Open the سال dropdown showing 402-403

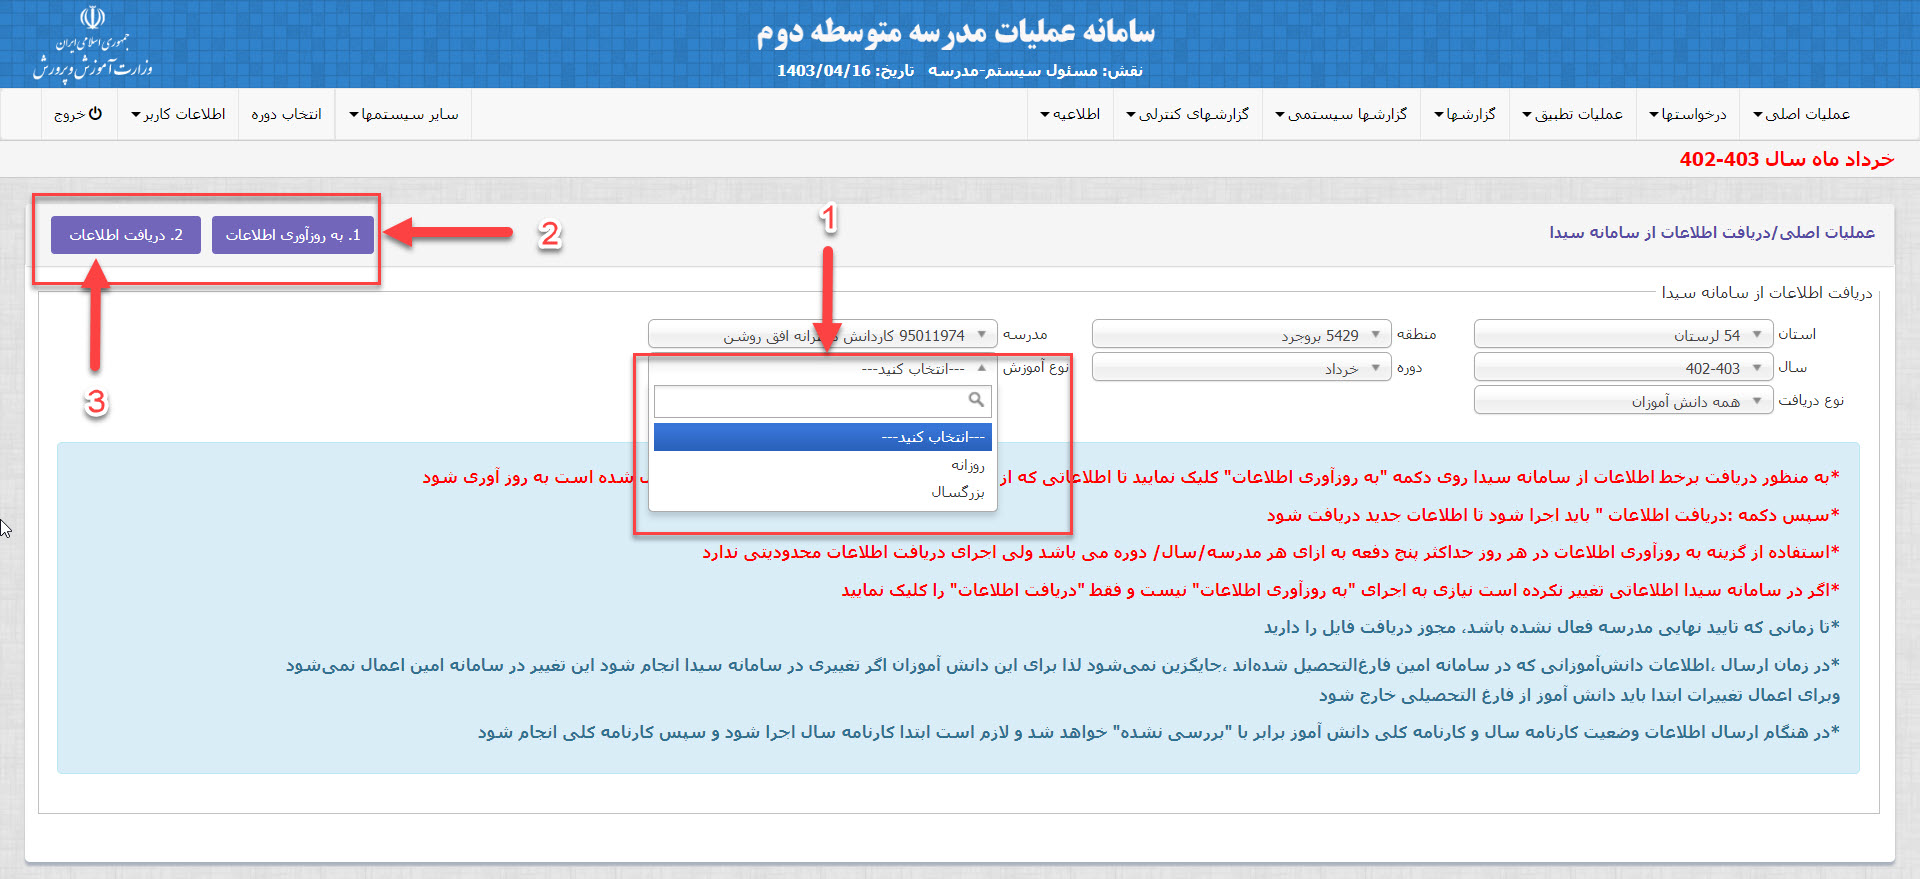point(1622,368)
